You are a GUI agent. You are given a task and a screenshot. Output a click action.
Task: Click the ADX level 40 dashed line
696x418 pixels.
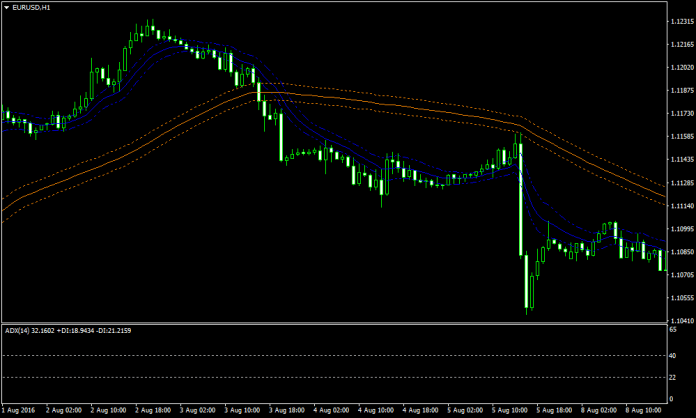(300, 355)
